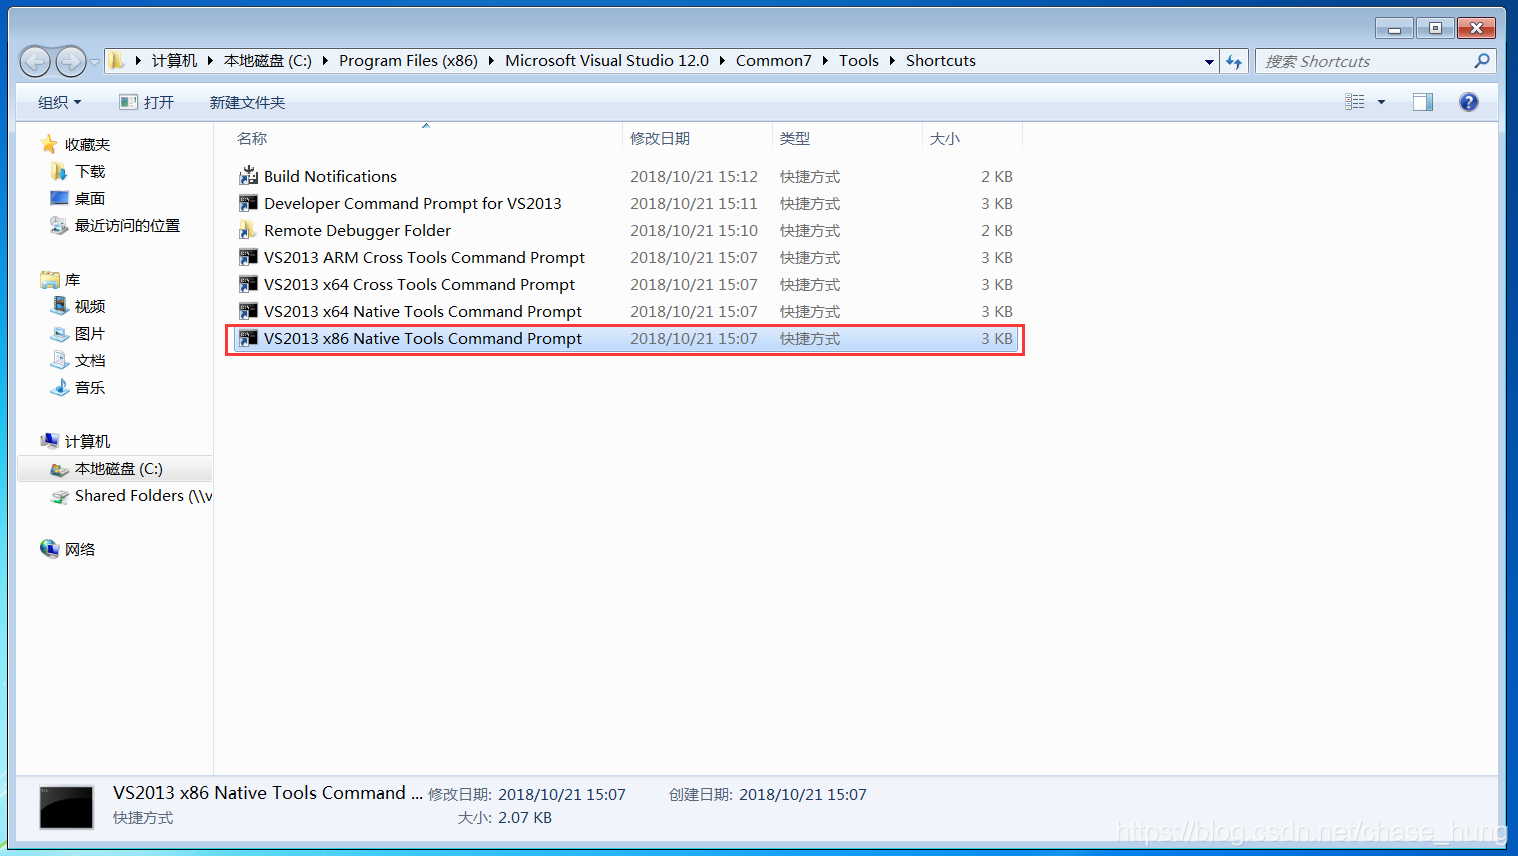
Task: Click Microsoft Visual Studio 12.0 breadcrumb
Action: [607, 61]
